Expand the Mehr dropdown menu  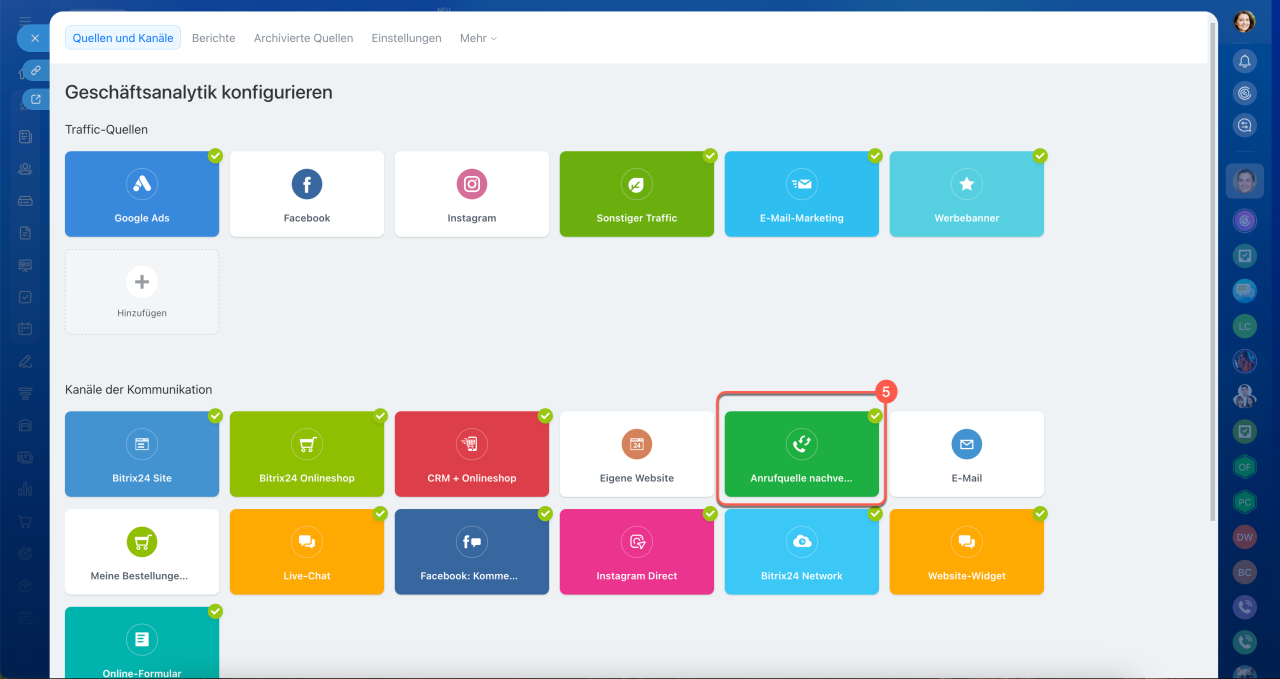tap(478, 38)
